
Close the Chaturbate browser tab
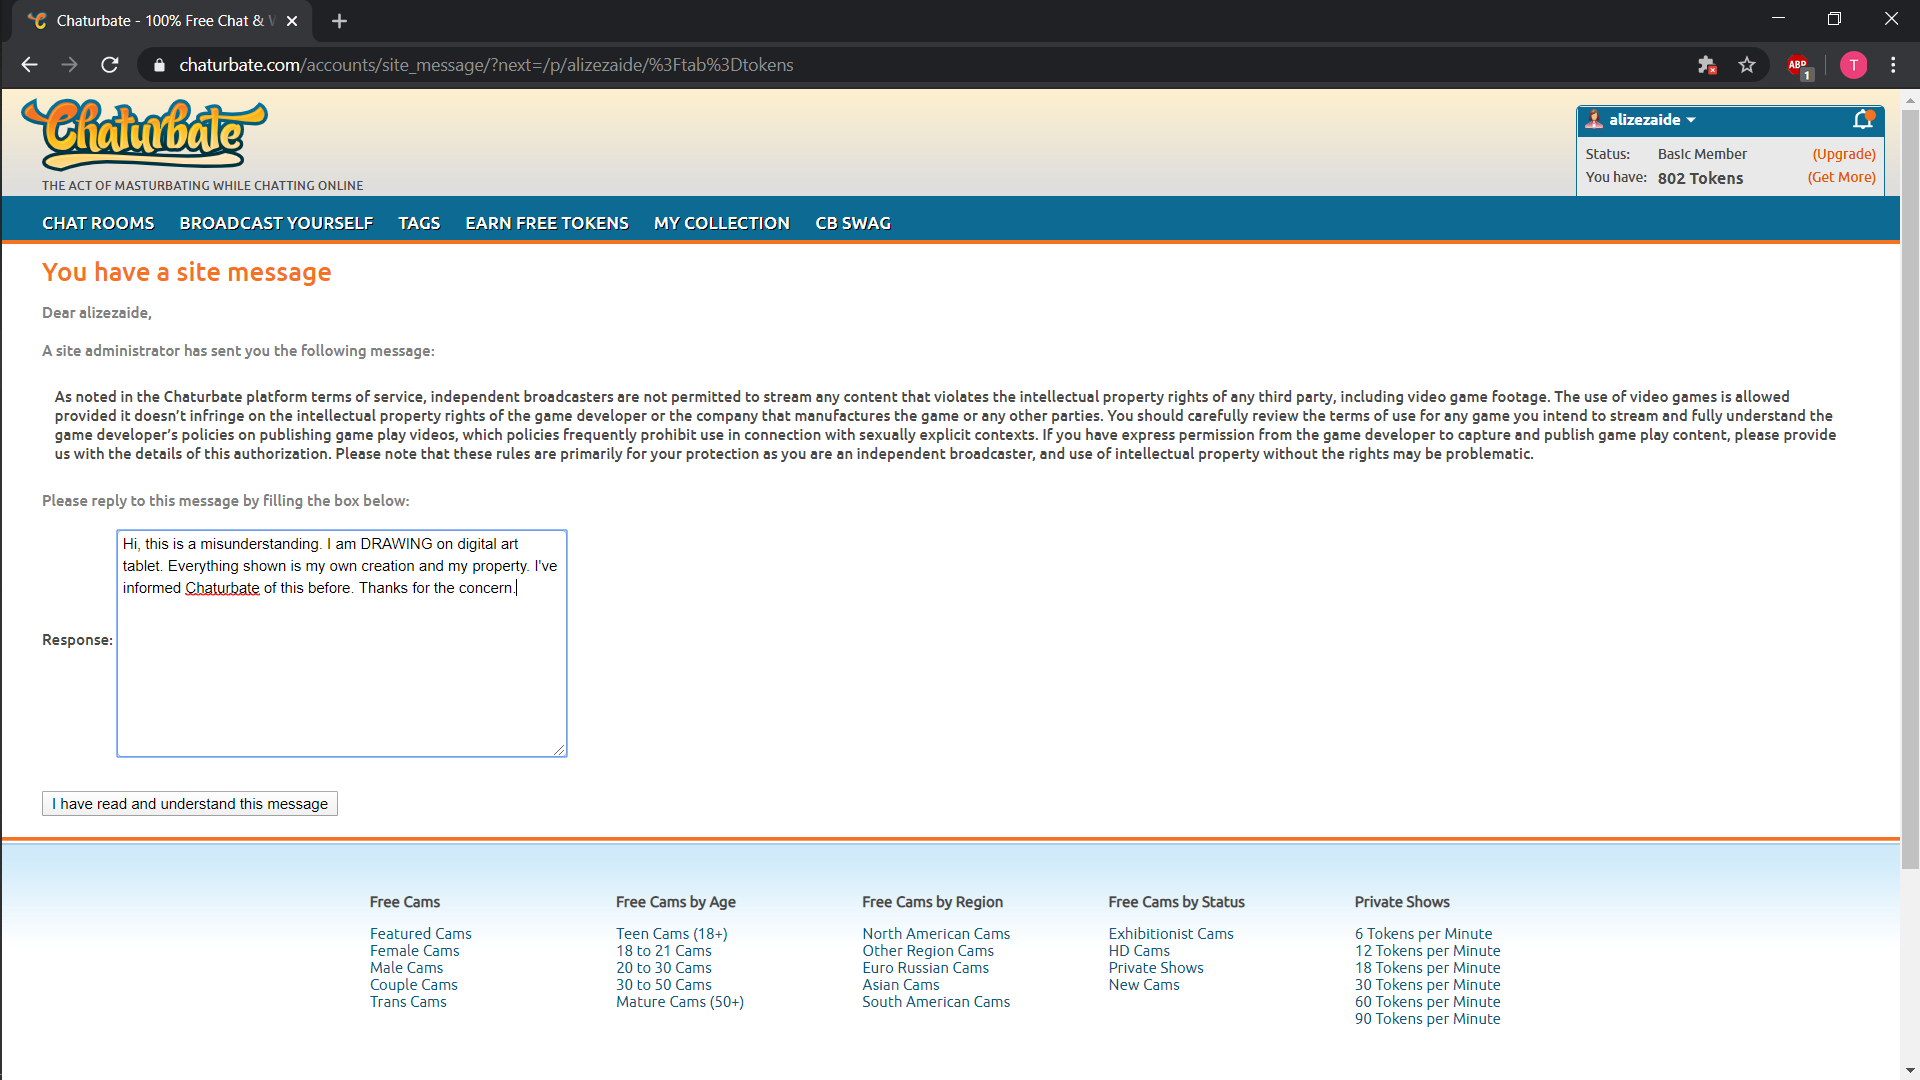pos(292,21)
